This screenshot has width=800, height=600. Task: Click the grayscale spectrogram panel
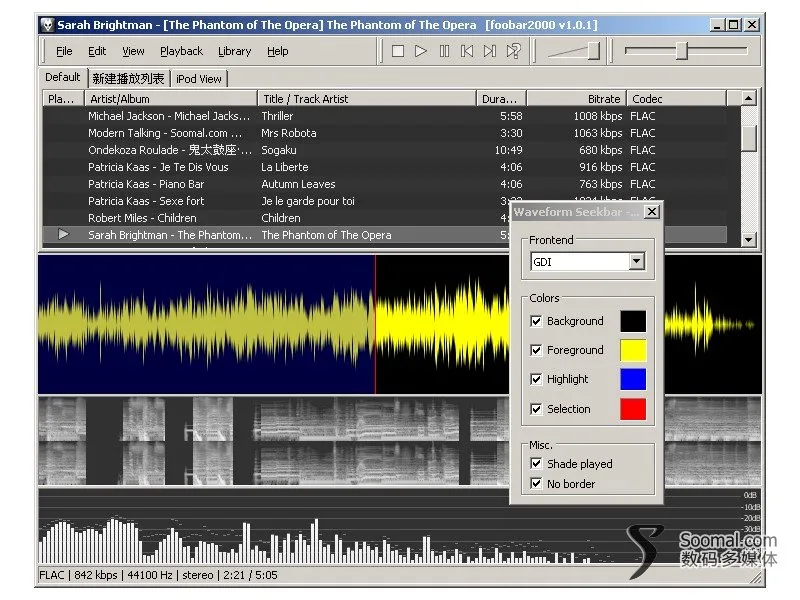pos(274,441)
